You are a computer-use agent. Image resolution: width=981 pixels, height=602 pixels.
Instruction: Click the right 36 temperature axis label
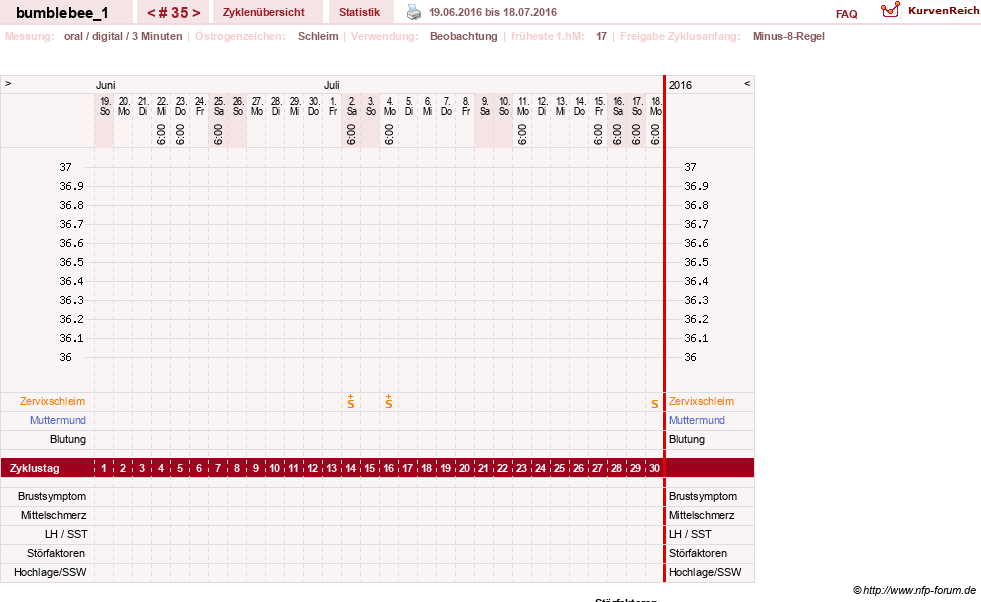(691, 357)
